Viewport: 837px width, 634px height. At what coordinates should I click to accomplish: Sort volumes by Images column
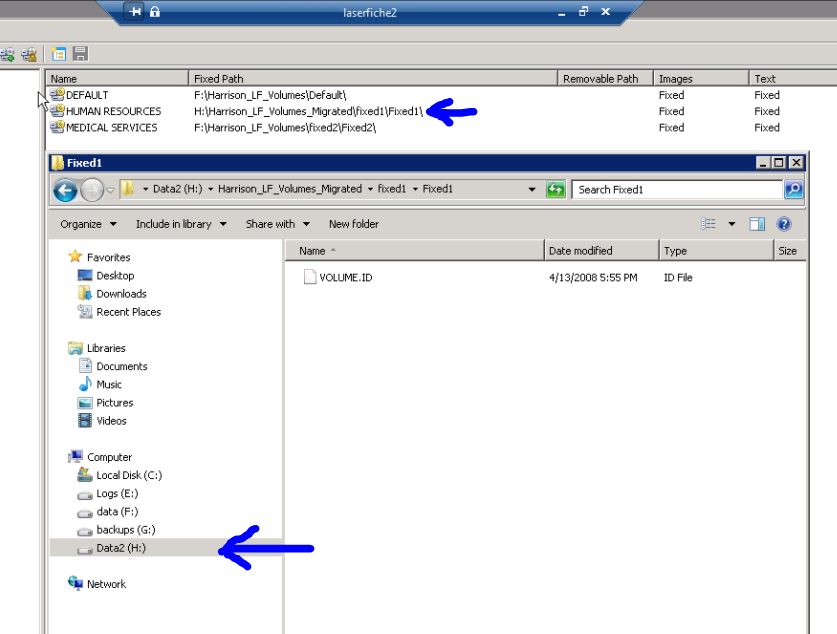pos(701,78)
